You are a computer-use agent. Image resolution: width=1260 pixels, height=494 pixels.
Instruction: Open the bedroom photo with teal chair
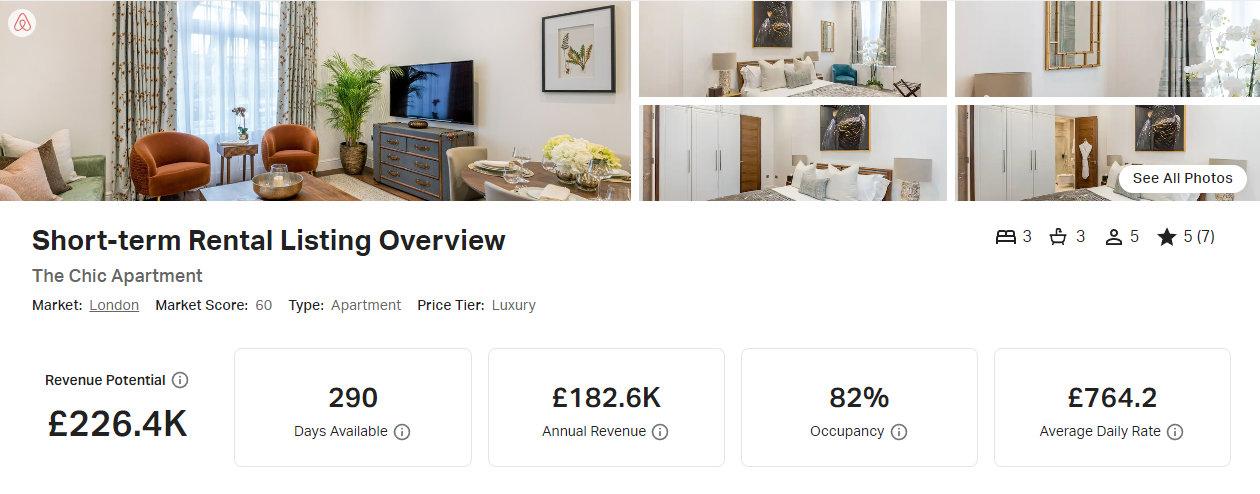click(793, 48)
